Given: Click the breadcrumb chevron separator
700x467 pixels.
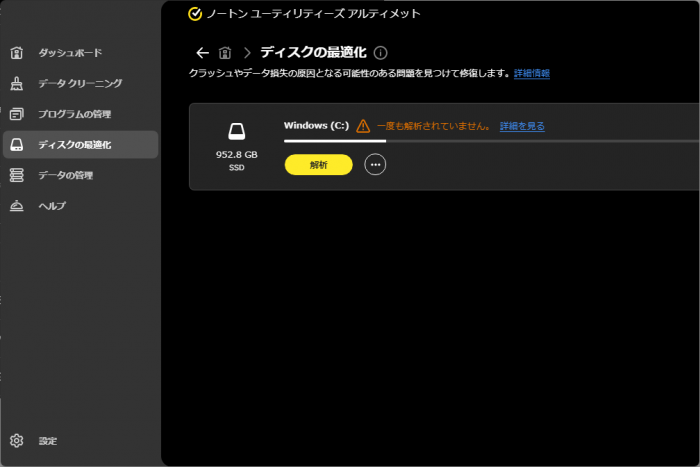Looking at the screenshot, I should pos(247,53).
